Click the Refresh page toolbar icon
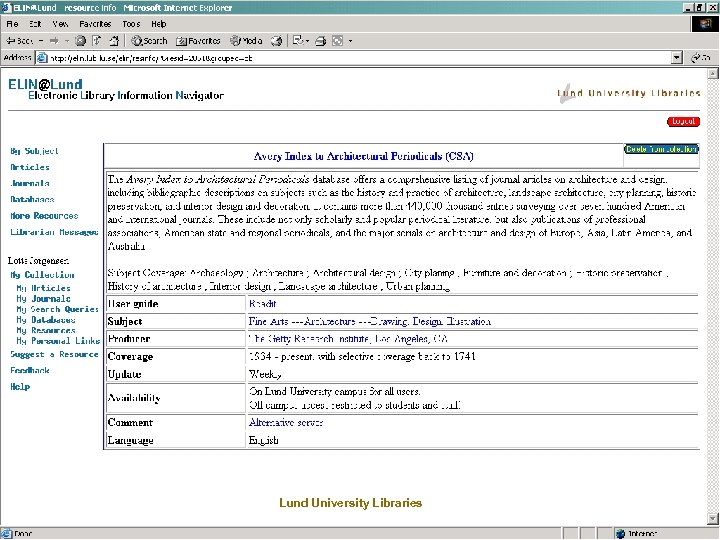This screenshot has width=720, height=540. pyautogui.click(x=97, y=41)
